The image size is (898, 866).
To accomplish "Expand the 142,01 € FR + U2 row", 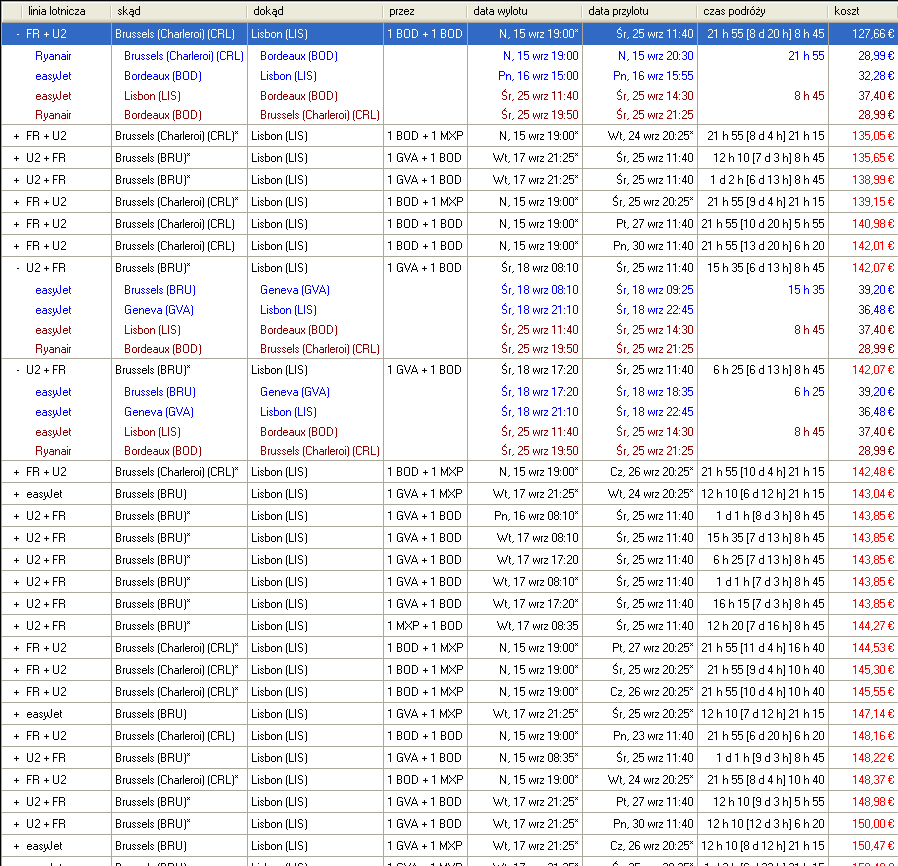I will coord(17,246).
